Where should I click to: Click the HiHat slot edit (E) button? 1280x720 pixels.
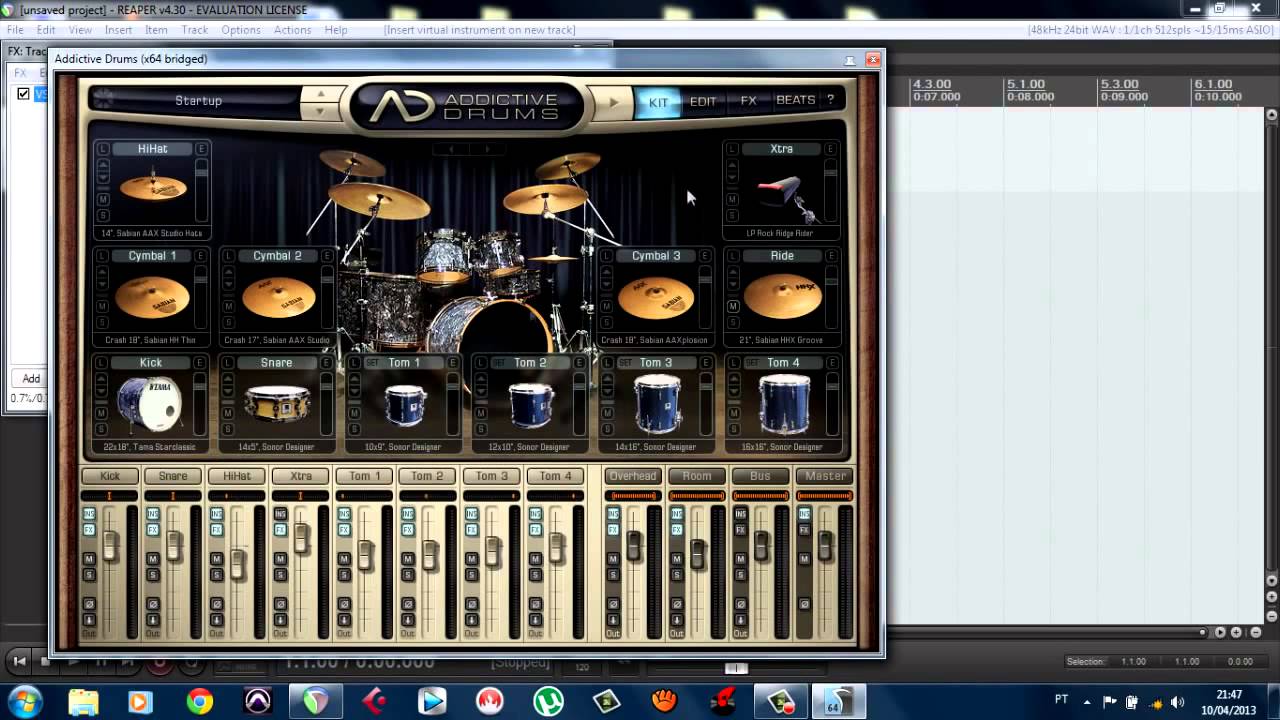201,149
